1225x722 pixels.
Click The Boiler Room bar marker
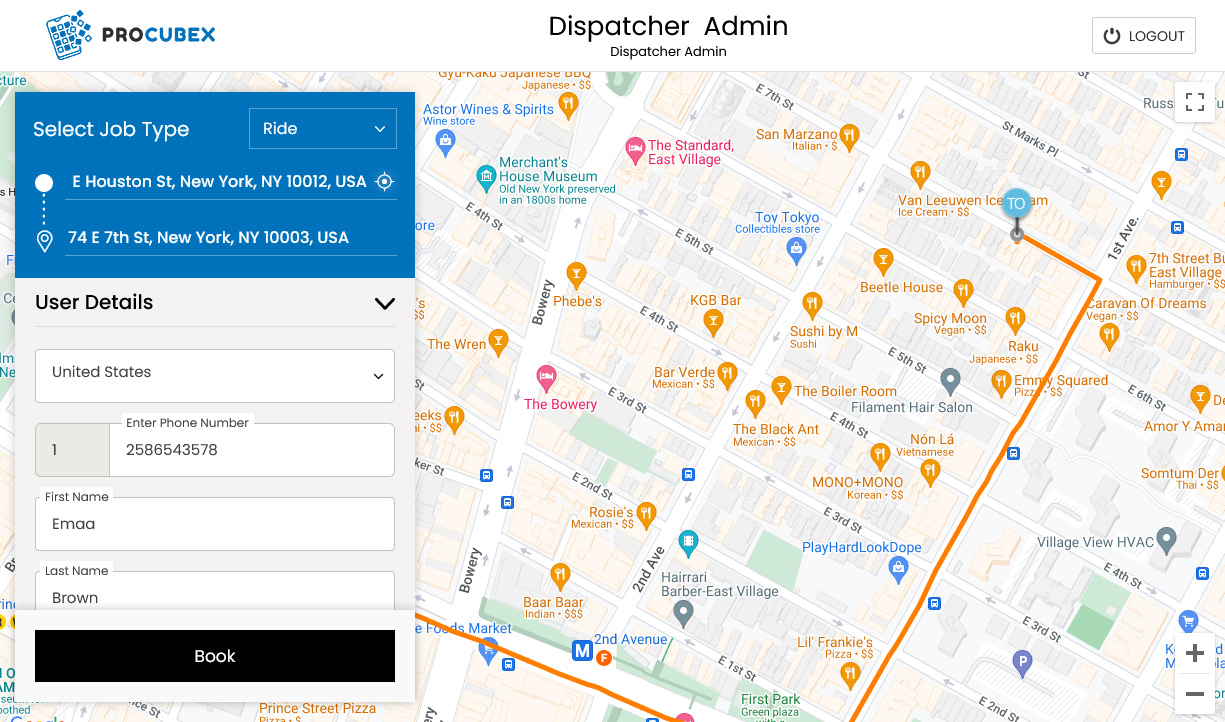[x=781, y=388]
